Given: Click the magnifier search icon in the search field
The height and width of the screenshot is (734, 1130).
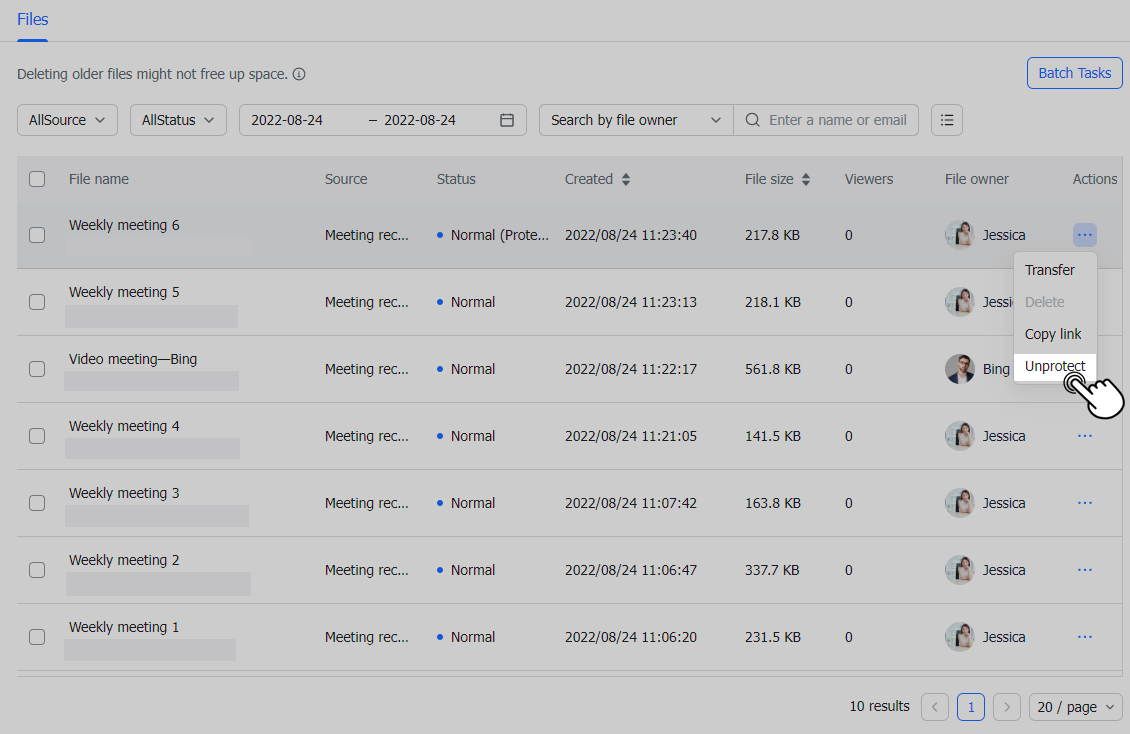Looking at the screenshot, I should tap(752, 119).
